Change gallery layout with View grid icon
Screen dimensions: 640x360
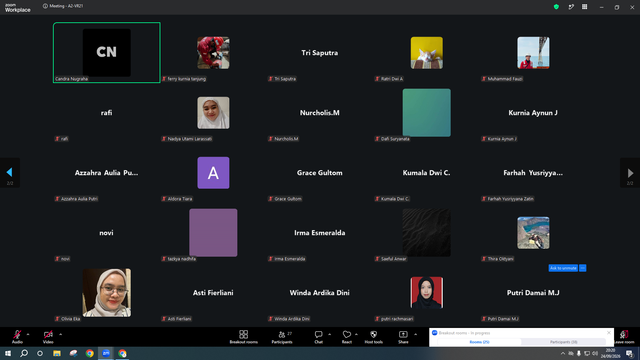coord(584,7)
